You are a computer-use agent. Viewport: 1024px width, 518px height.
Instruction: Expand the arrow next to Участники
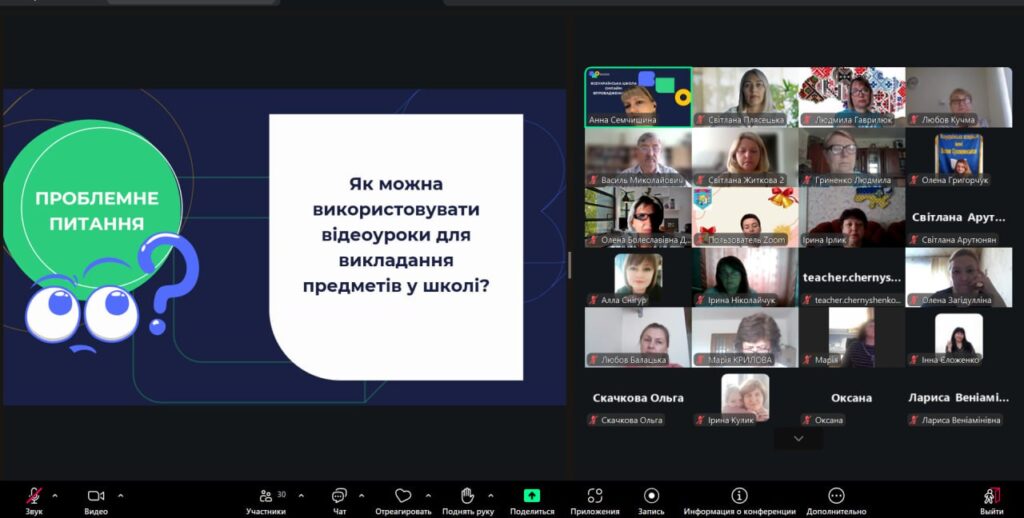[x=301, y=495]
